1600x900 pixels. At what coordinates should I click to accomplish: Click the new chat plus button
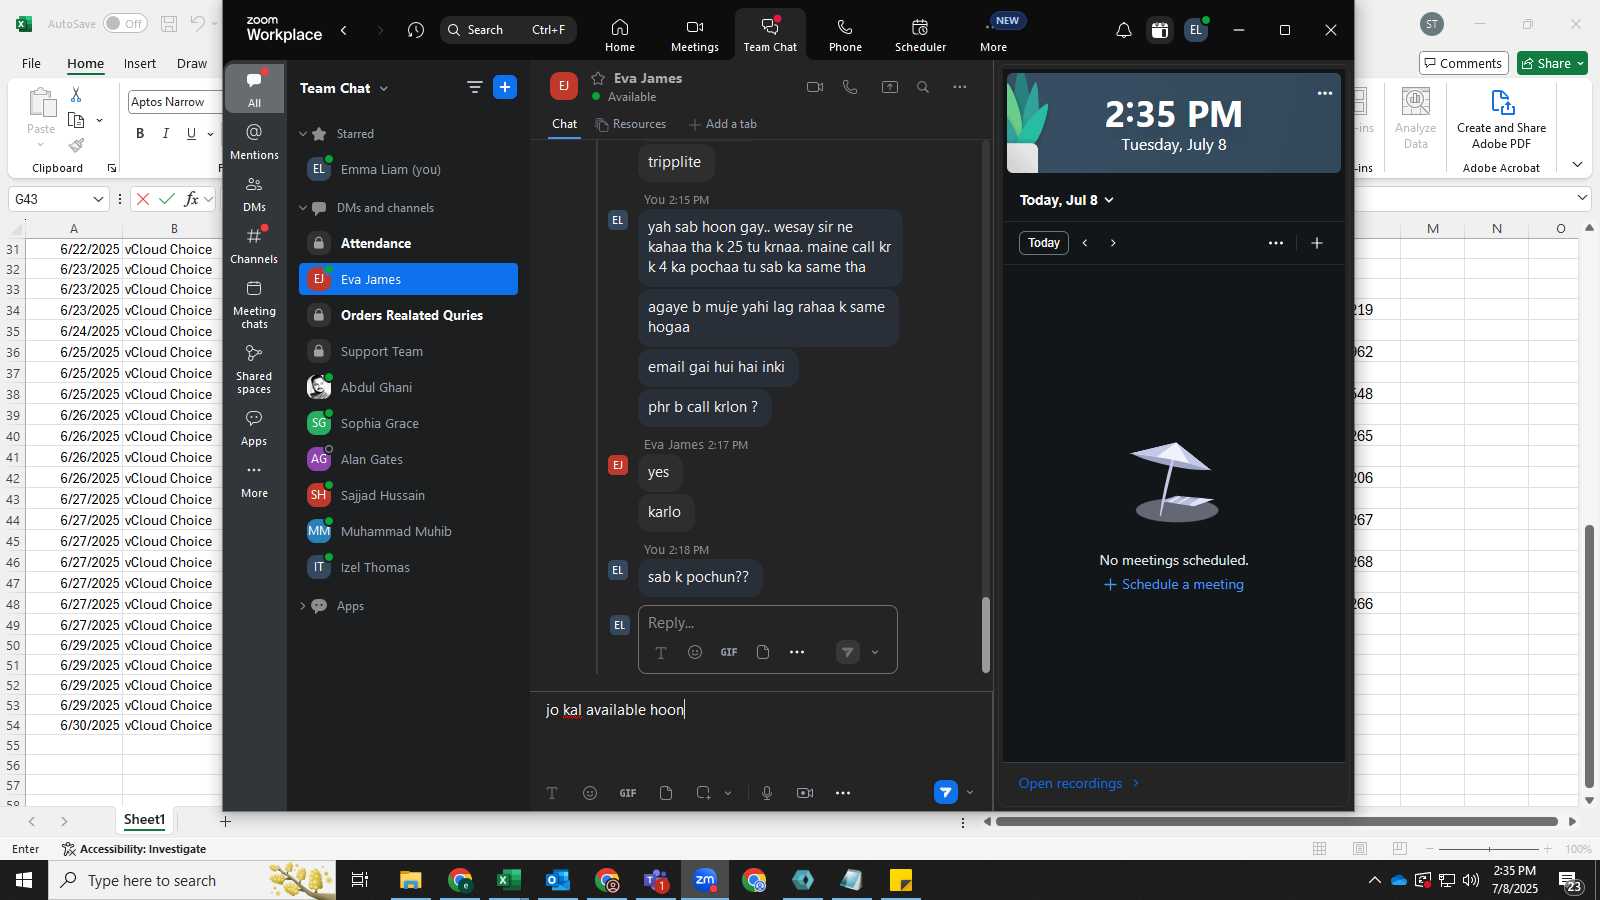point(505,87)
